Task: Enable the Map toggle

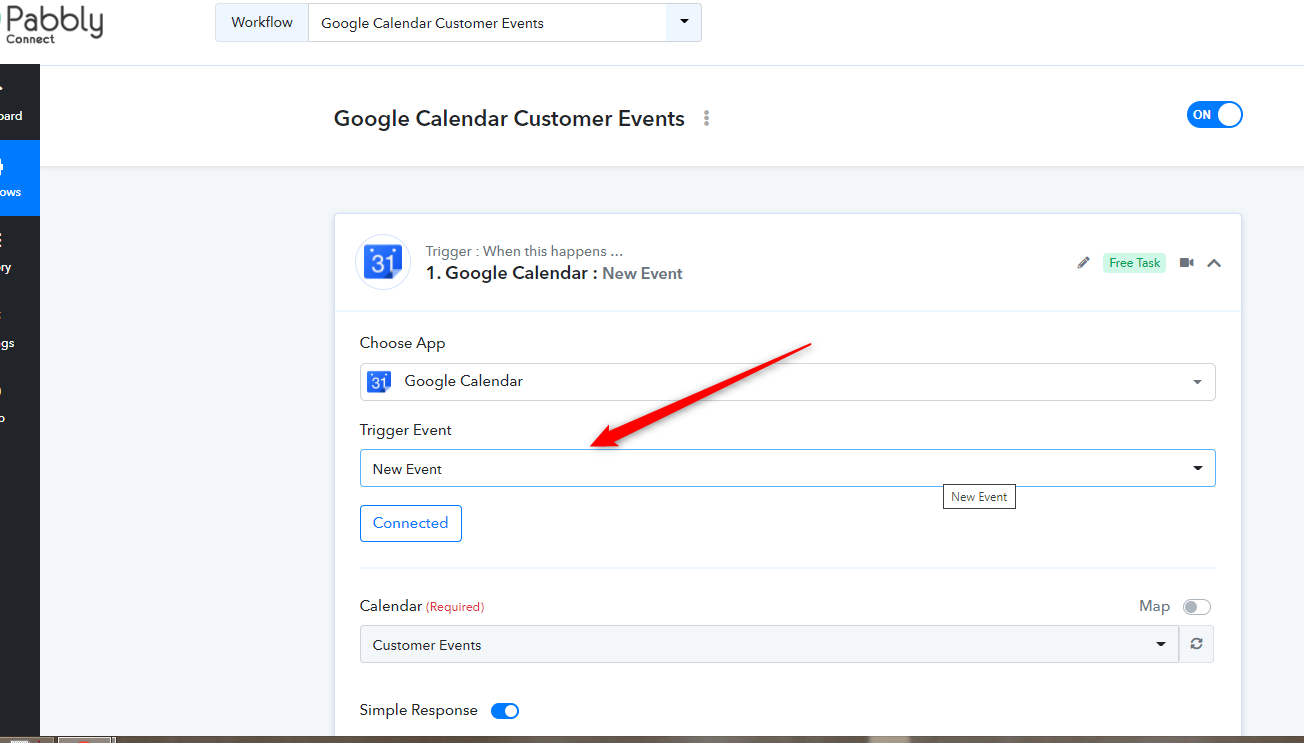Action: click(1197, 607)
